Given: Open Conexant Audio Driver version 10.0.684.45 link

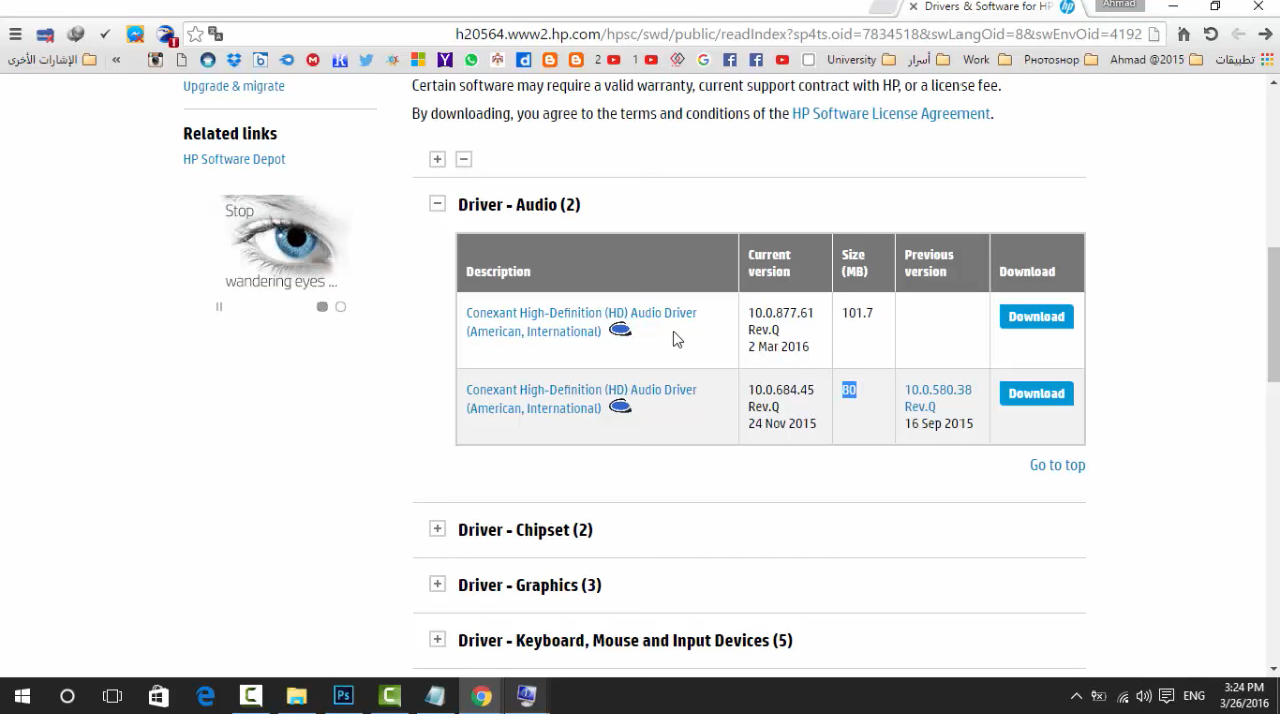Looking at the screenshot, I should click(x=581, y=399).
